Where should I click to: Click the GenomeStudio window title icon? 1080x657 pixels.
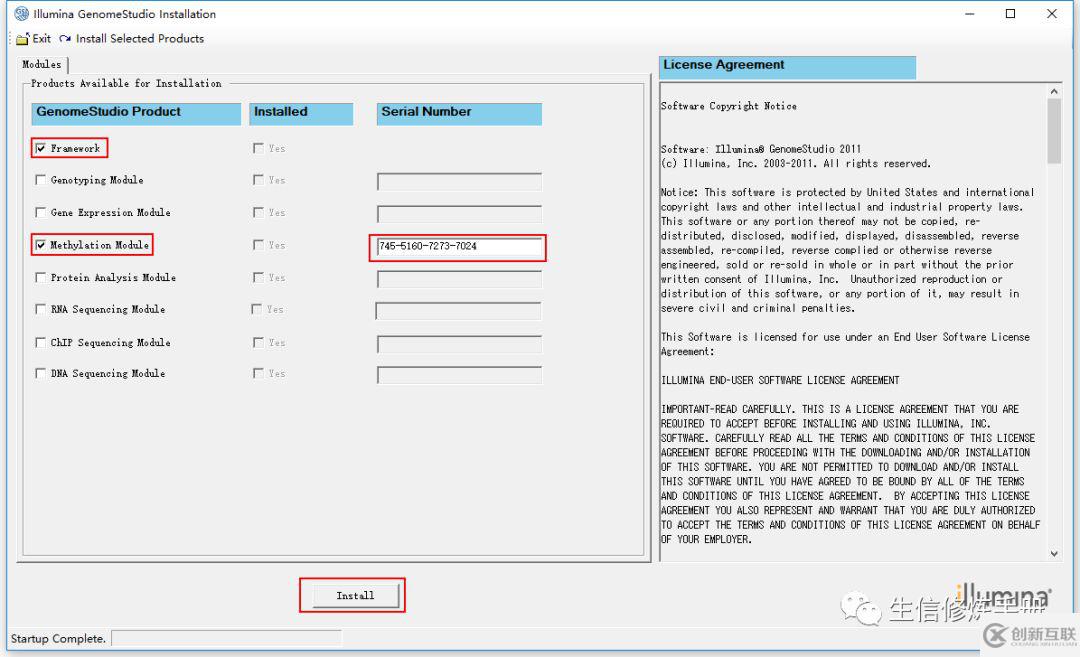tap(22, 14)
